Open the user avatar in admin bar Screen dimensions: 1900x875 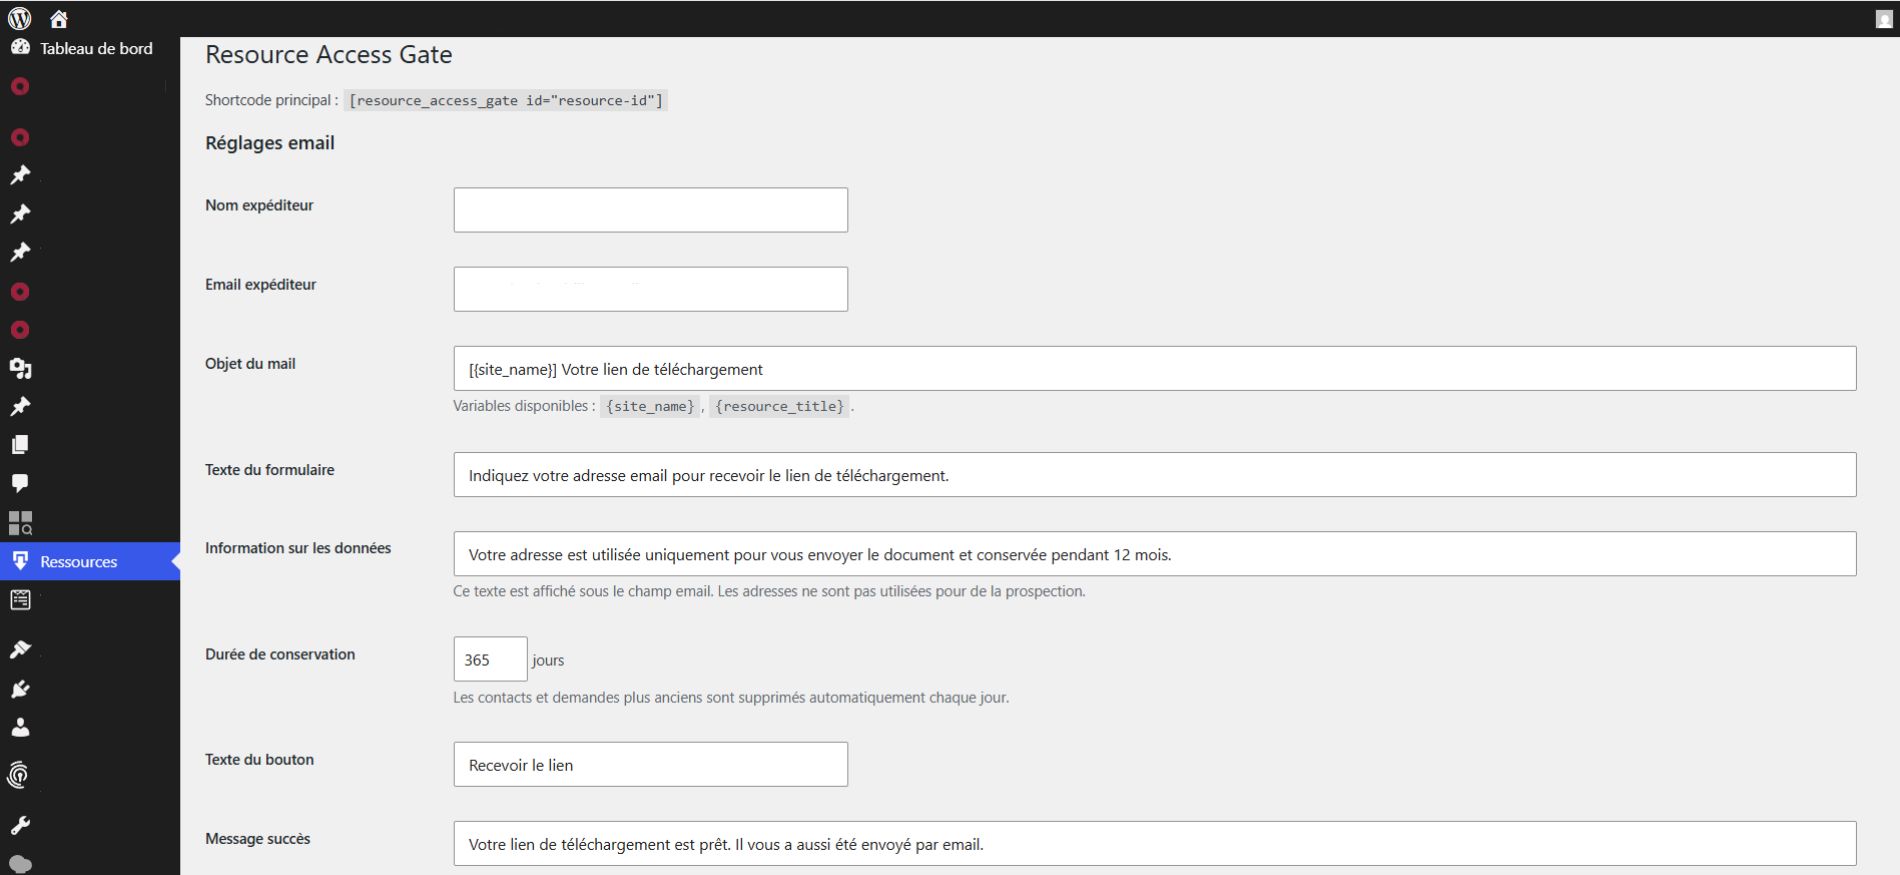pyautogui.click(x=1884, y=19)
